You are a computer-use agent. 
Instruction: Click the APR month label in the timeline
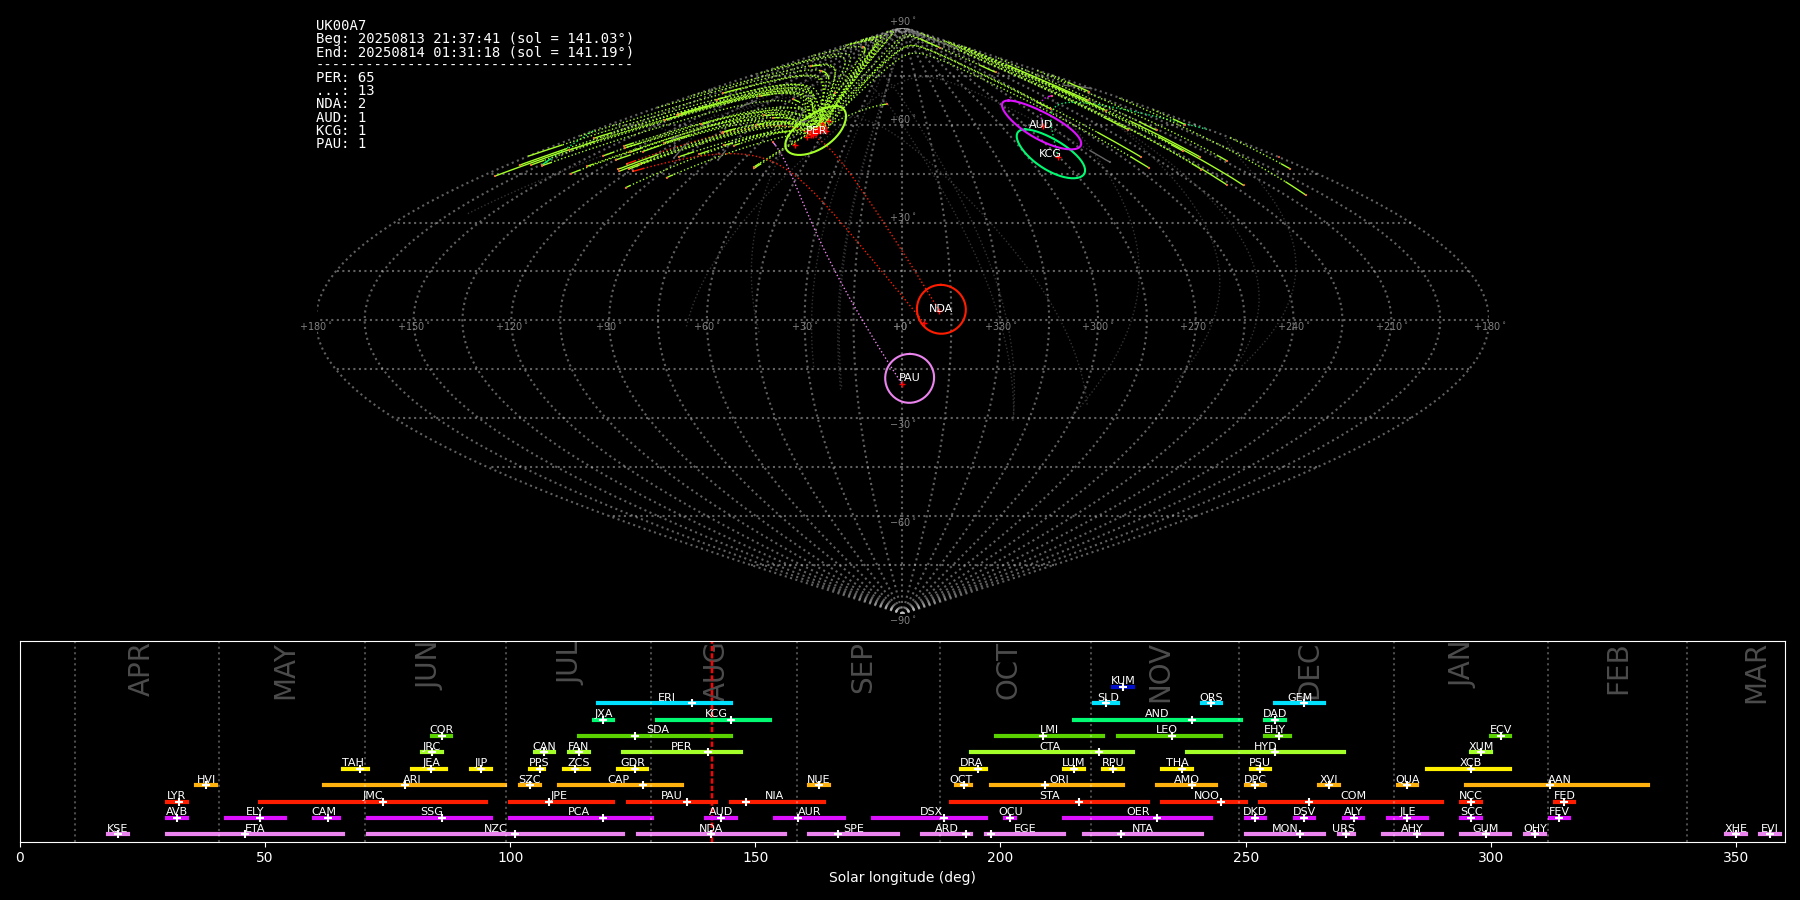pyautogui.click(x=139, y=670)
